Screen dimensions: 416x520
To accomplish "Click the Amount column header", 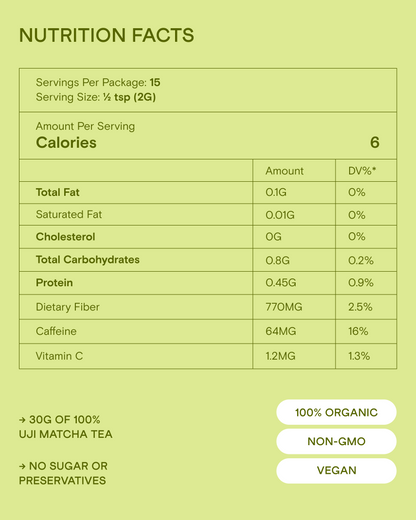I will coord(284,171).
